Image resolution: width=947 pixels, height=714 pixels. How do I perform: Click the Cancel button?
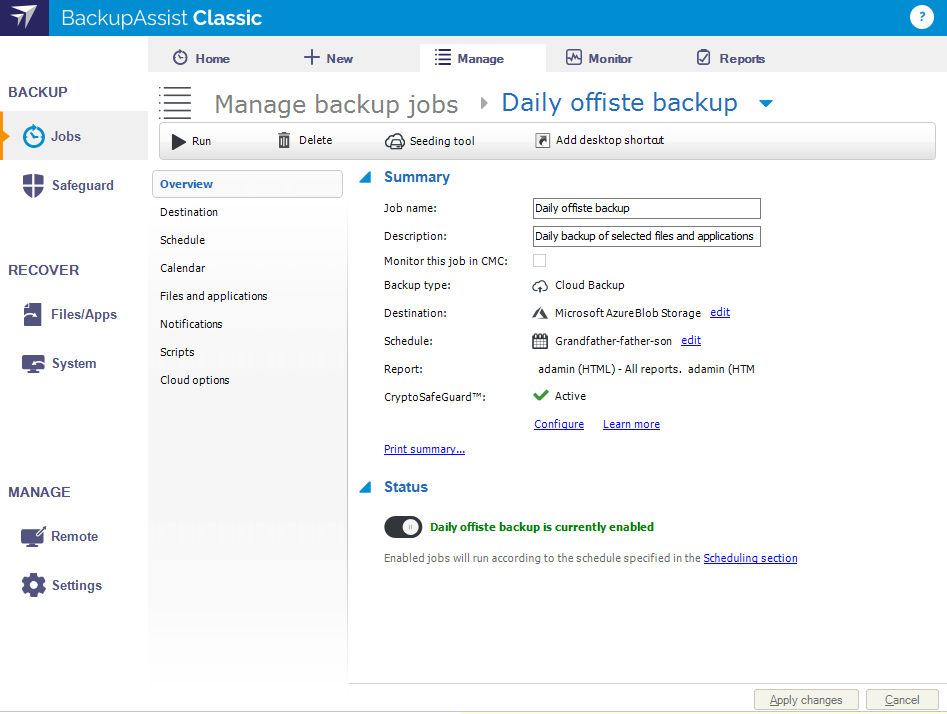pos(902,700)
